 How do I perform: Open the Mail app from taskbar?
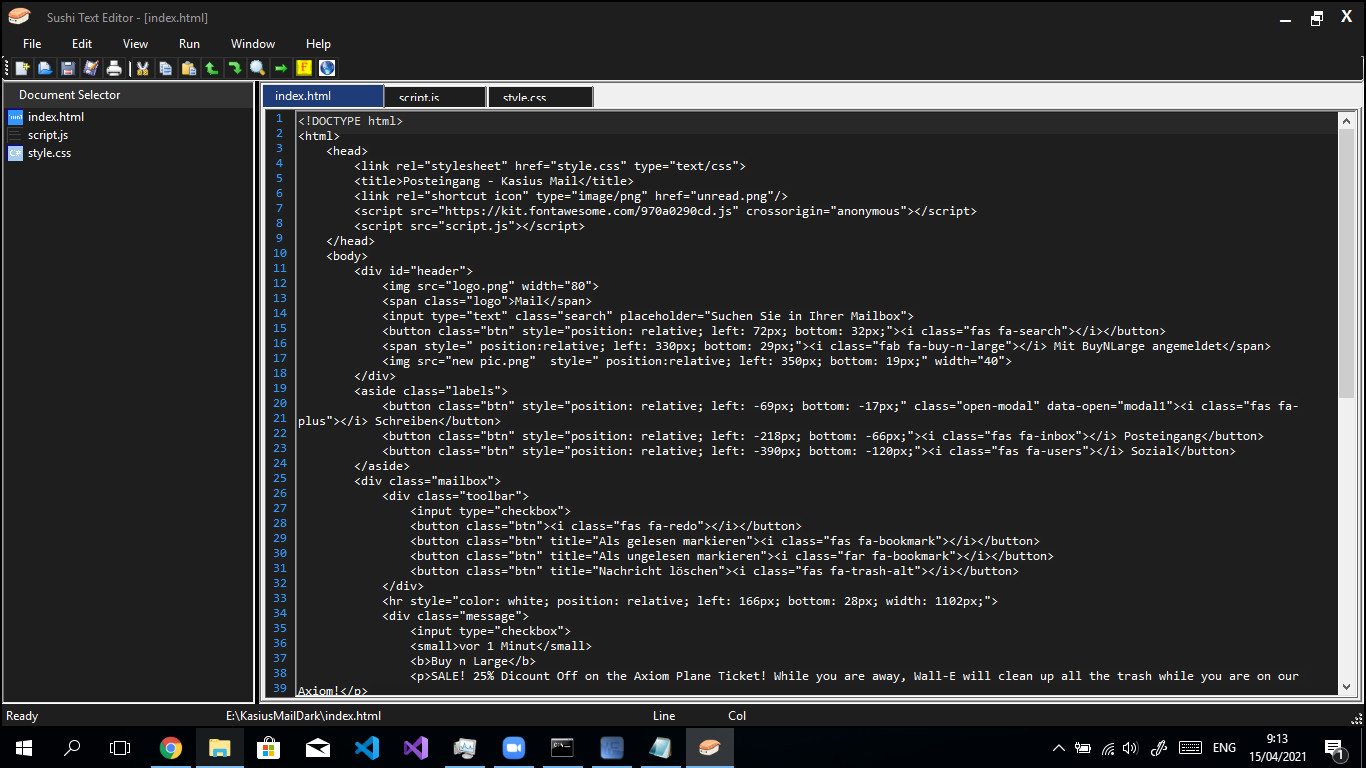coord(318,747)
